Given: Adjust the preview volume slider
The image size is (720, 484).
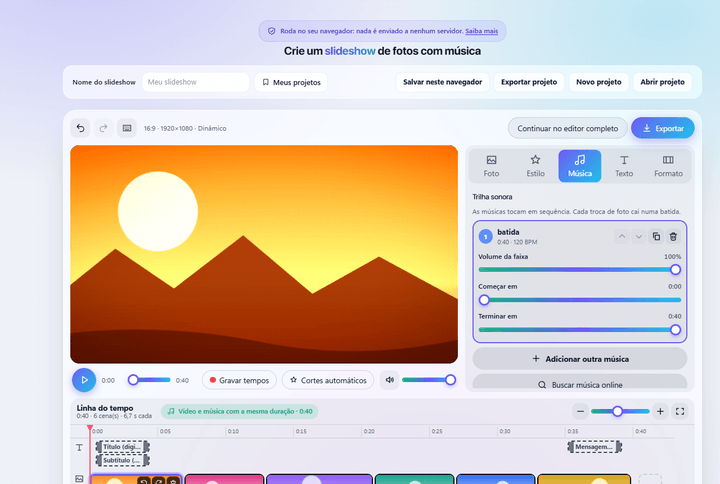Looking at the screenshot, I should click(429, 380).
